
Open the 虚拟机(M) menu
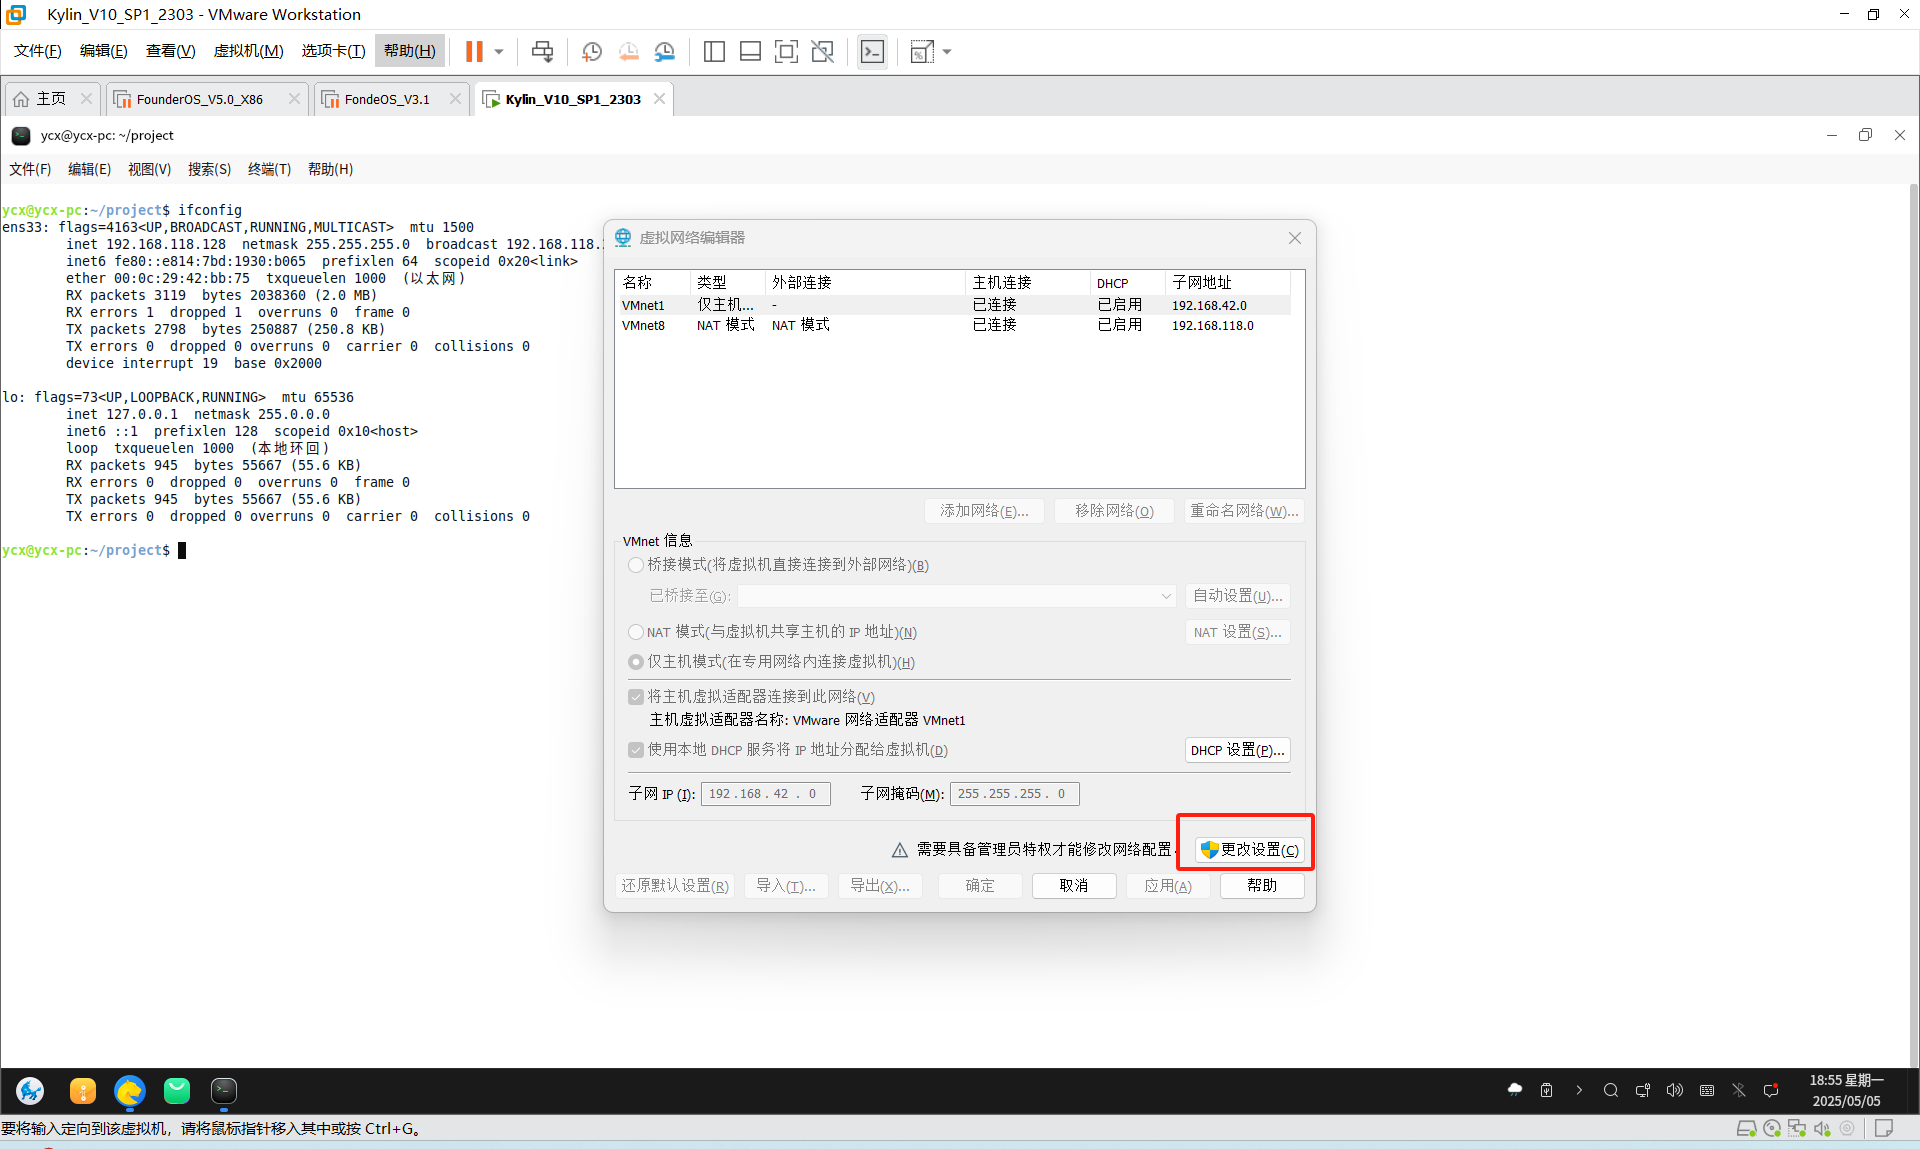[248, 51]
